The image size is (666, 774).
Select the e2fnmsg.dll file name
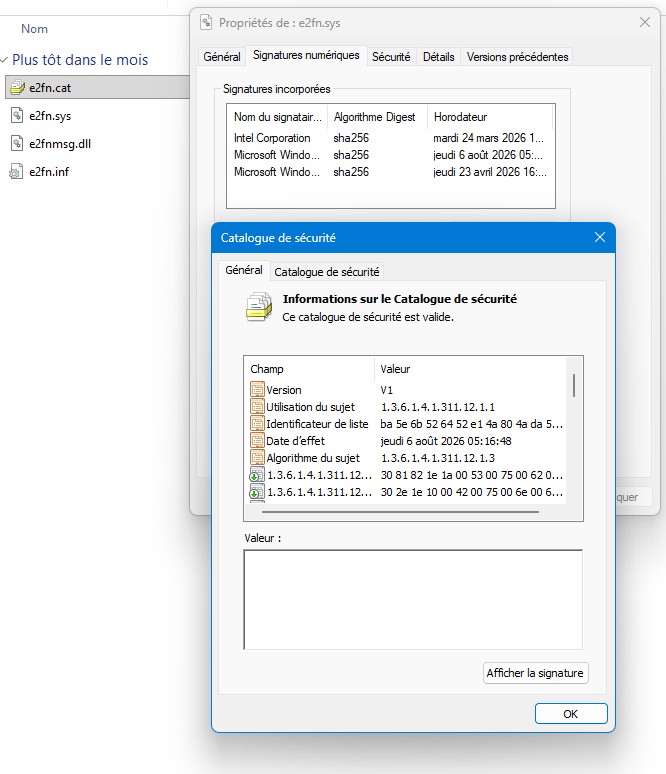click(x=60, y=144)
